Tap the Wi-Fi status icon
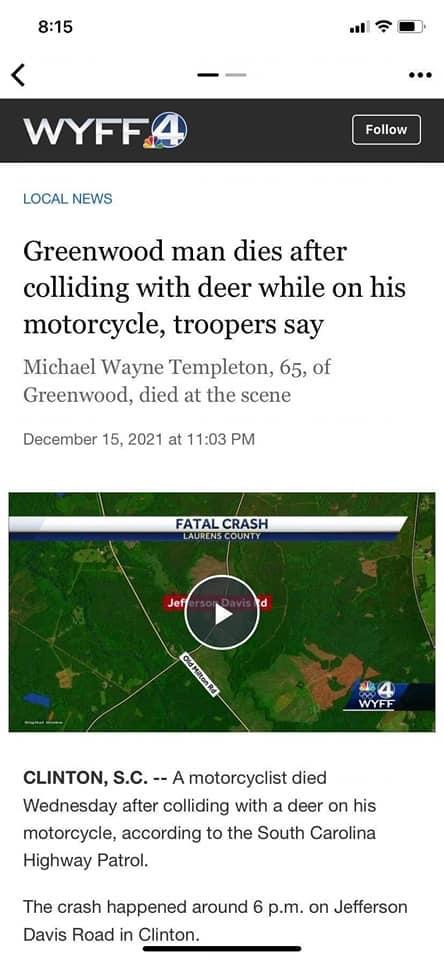Screen dimensions: 444x960 (x=384, y=26)
